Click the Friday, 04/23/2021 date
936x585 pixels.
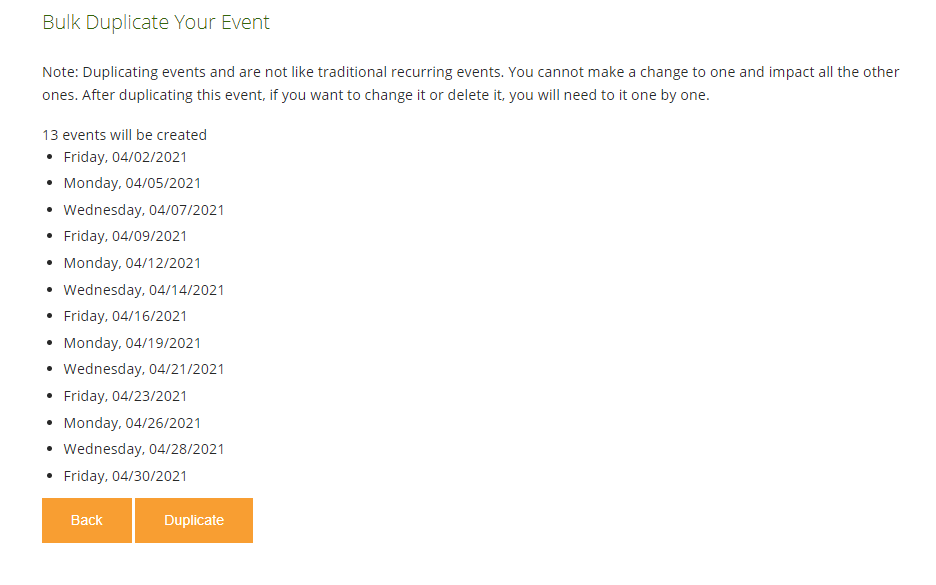click(125, 396)
